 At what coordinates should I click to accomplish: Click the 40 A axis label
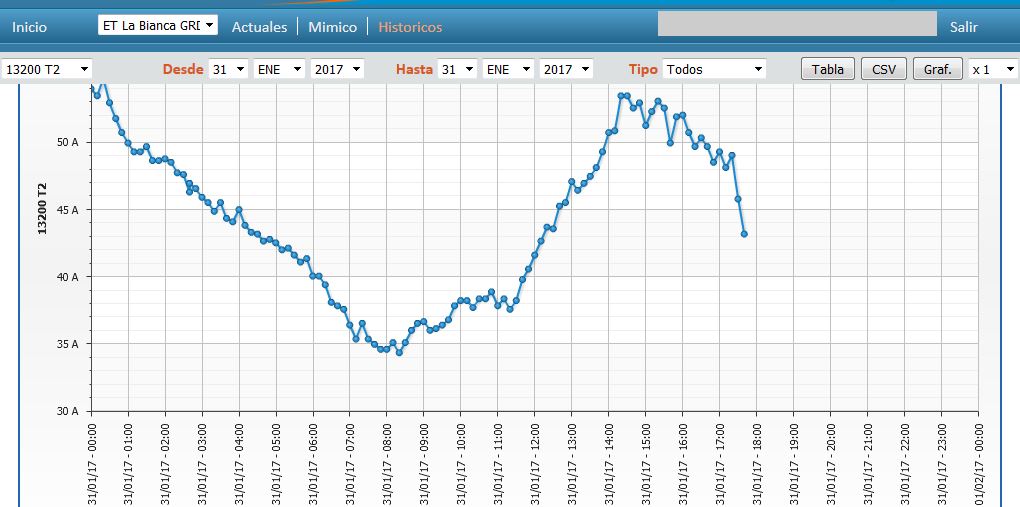coord(67,277)
